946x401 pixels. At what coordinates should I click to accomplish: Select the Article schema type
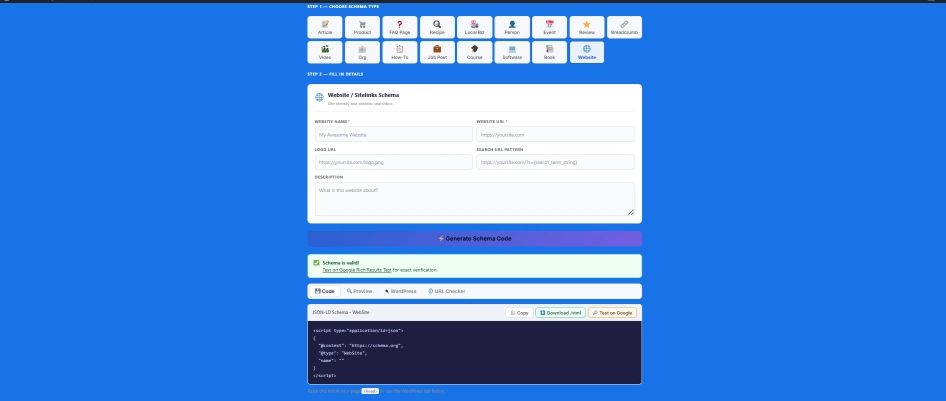325,27
